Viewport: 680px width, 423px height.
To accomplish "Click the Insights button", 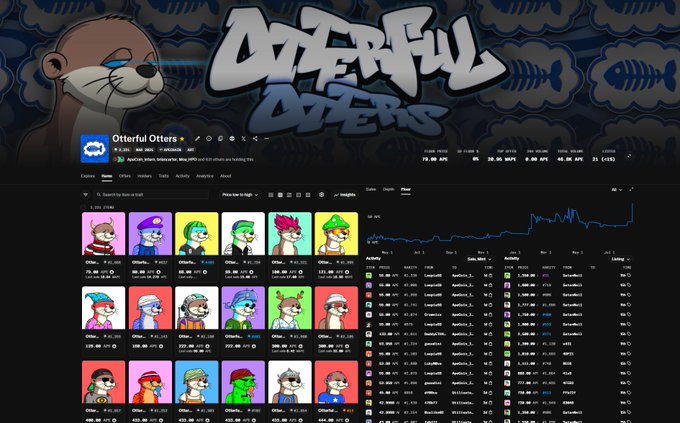I will tap(345, 195).
